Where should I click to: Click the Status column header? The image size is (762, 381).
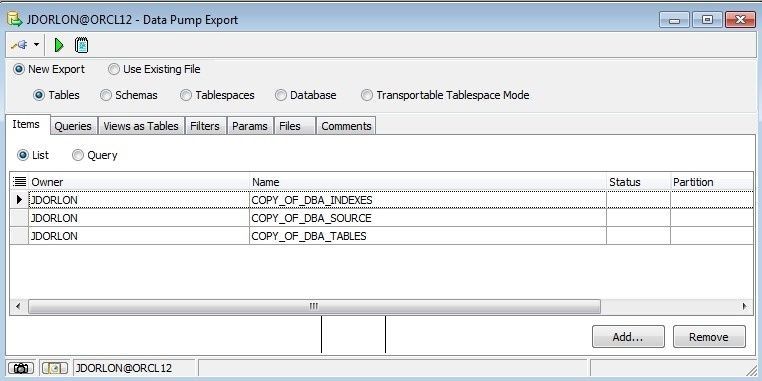pos(638,182)
